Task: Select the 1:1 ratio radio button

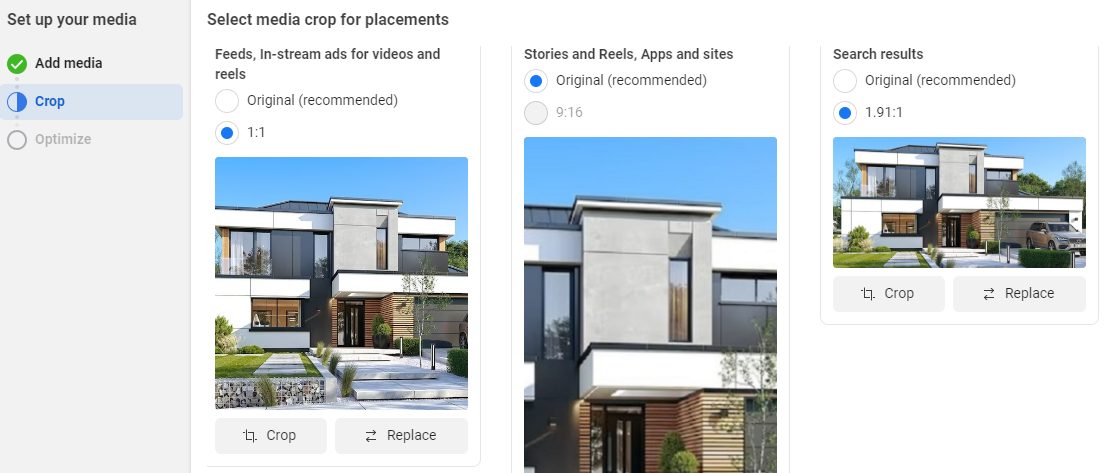Action: coord(227,133)
